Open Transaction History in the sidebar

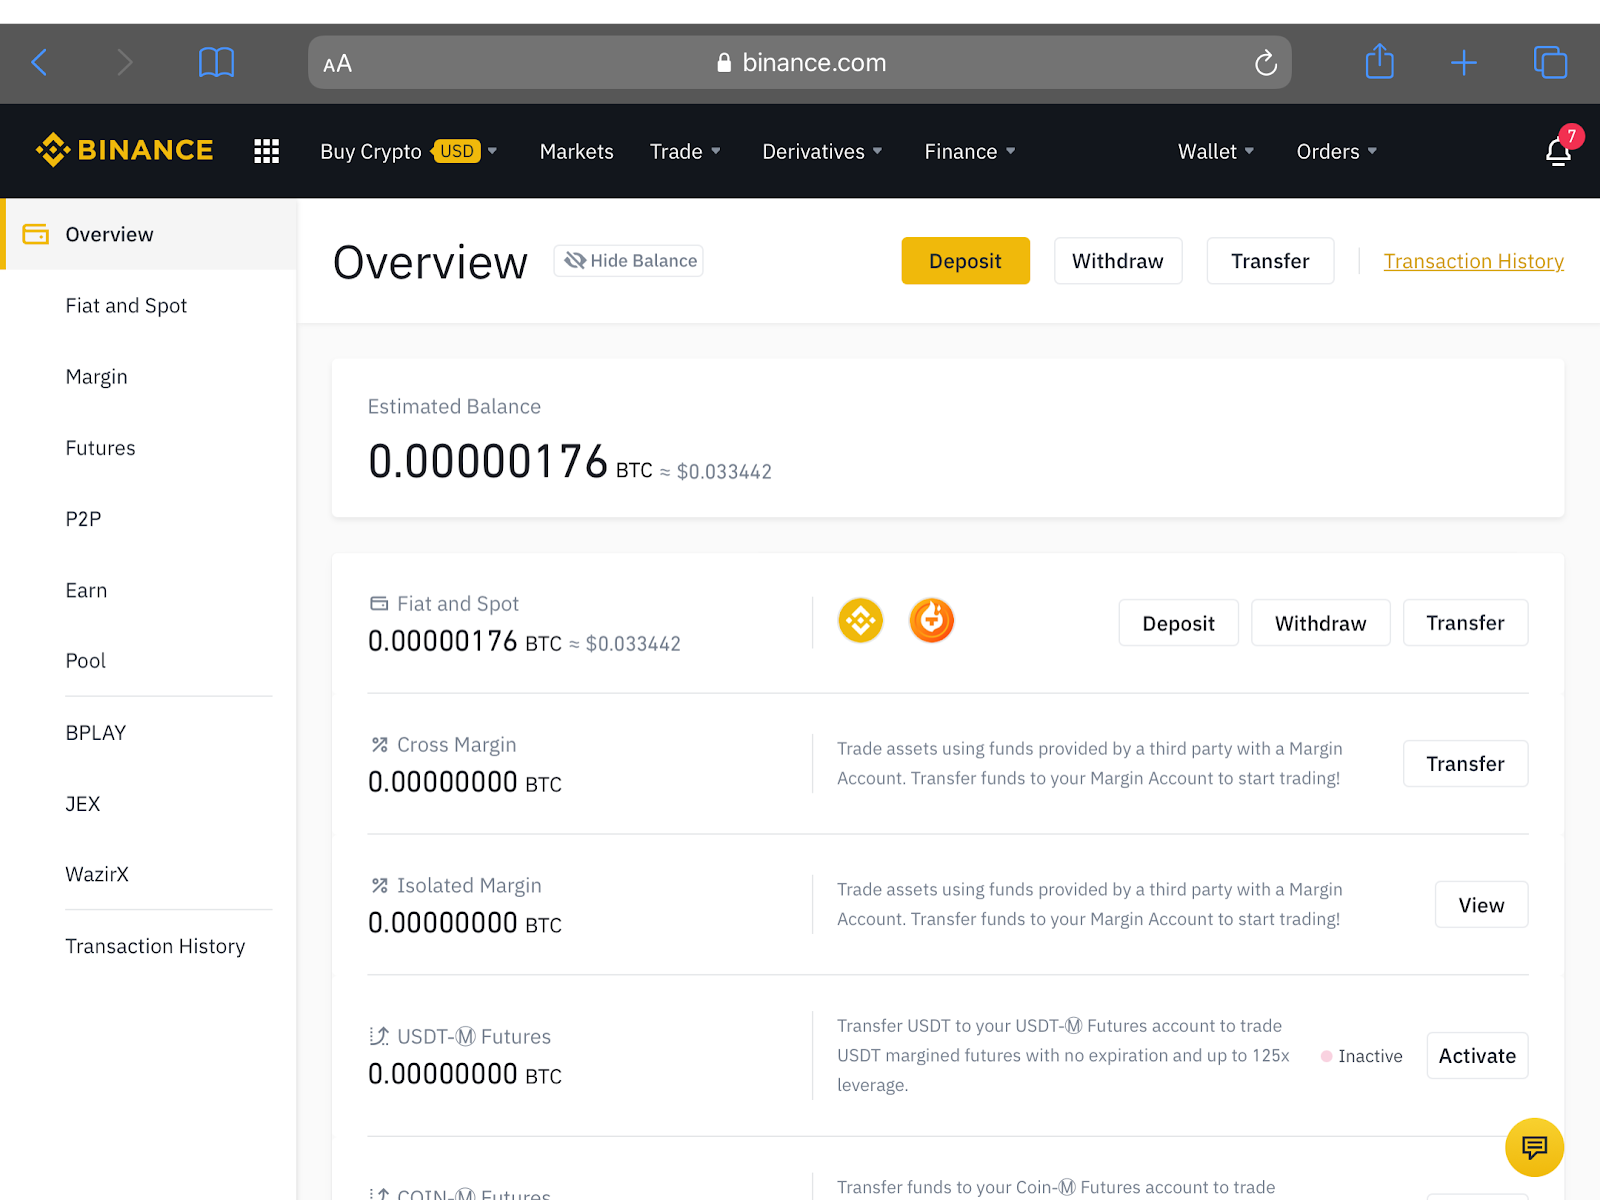[155, 946]
